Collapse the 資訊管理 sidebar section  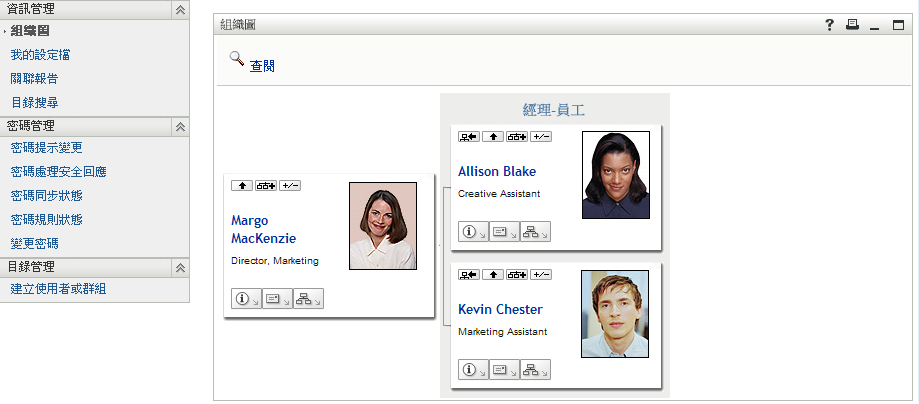[180, 9]
